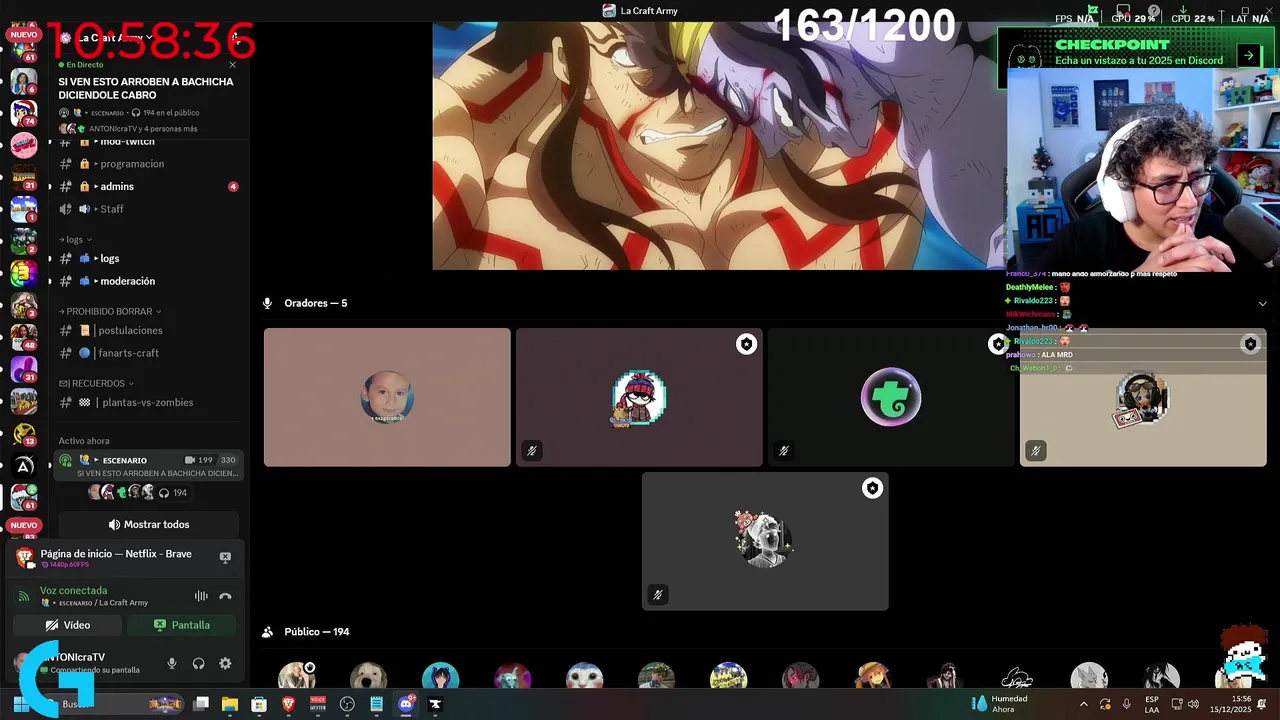Screen dimensions: 1280x720
Task: Open the ESCENARIO active stage card
Action: tap(148, 466)
